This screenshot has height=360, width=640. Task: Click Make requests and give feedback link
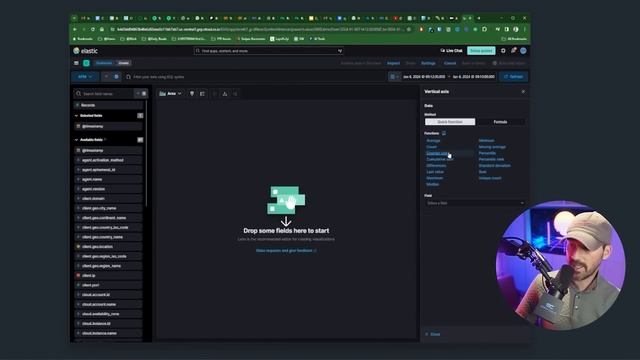pyautogui.click(x=286, y=251)
